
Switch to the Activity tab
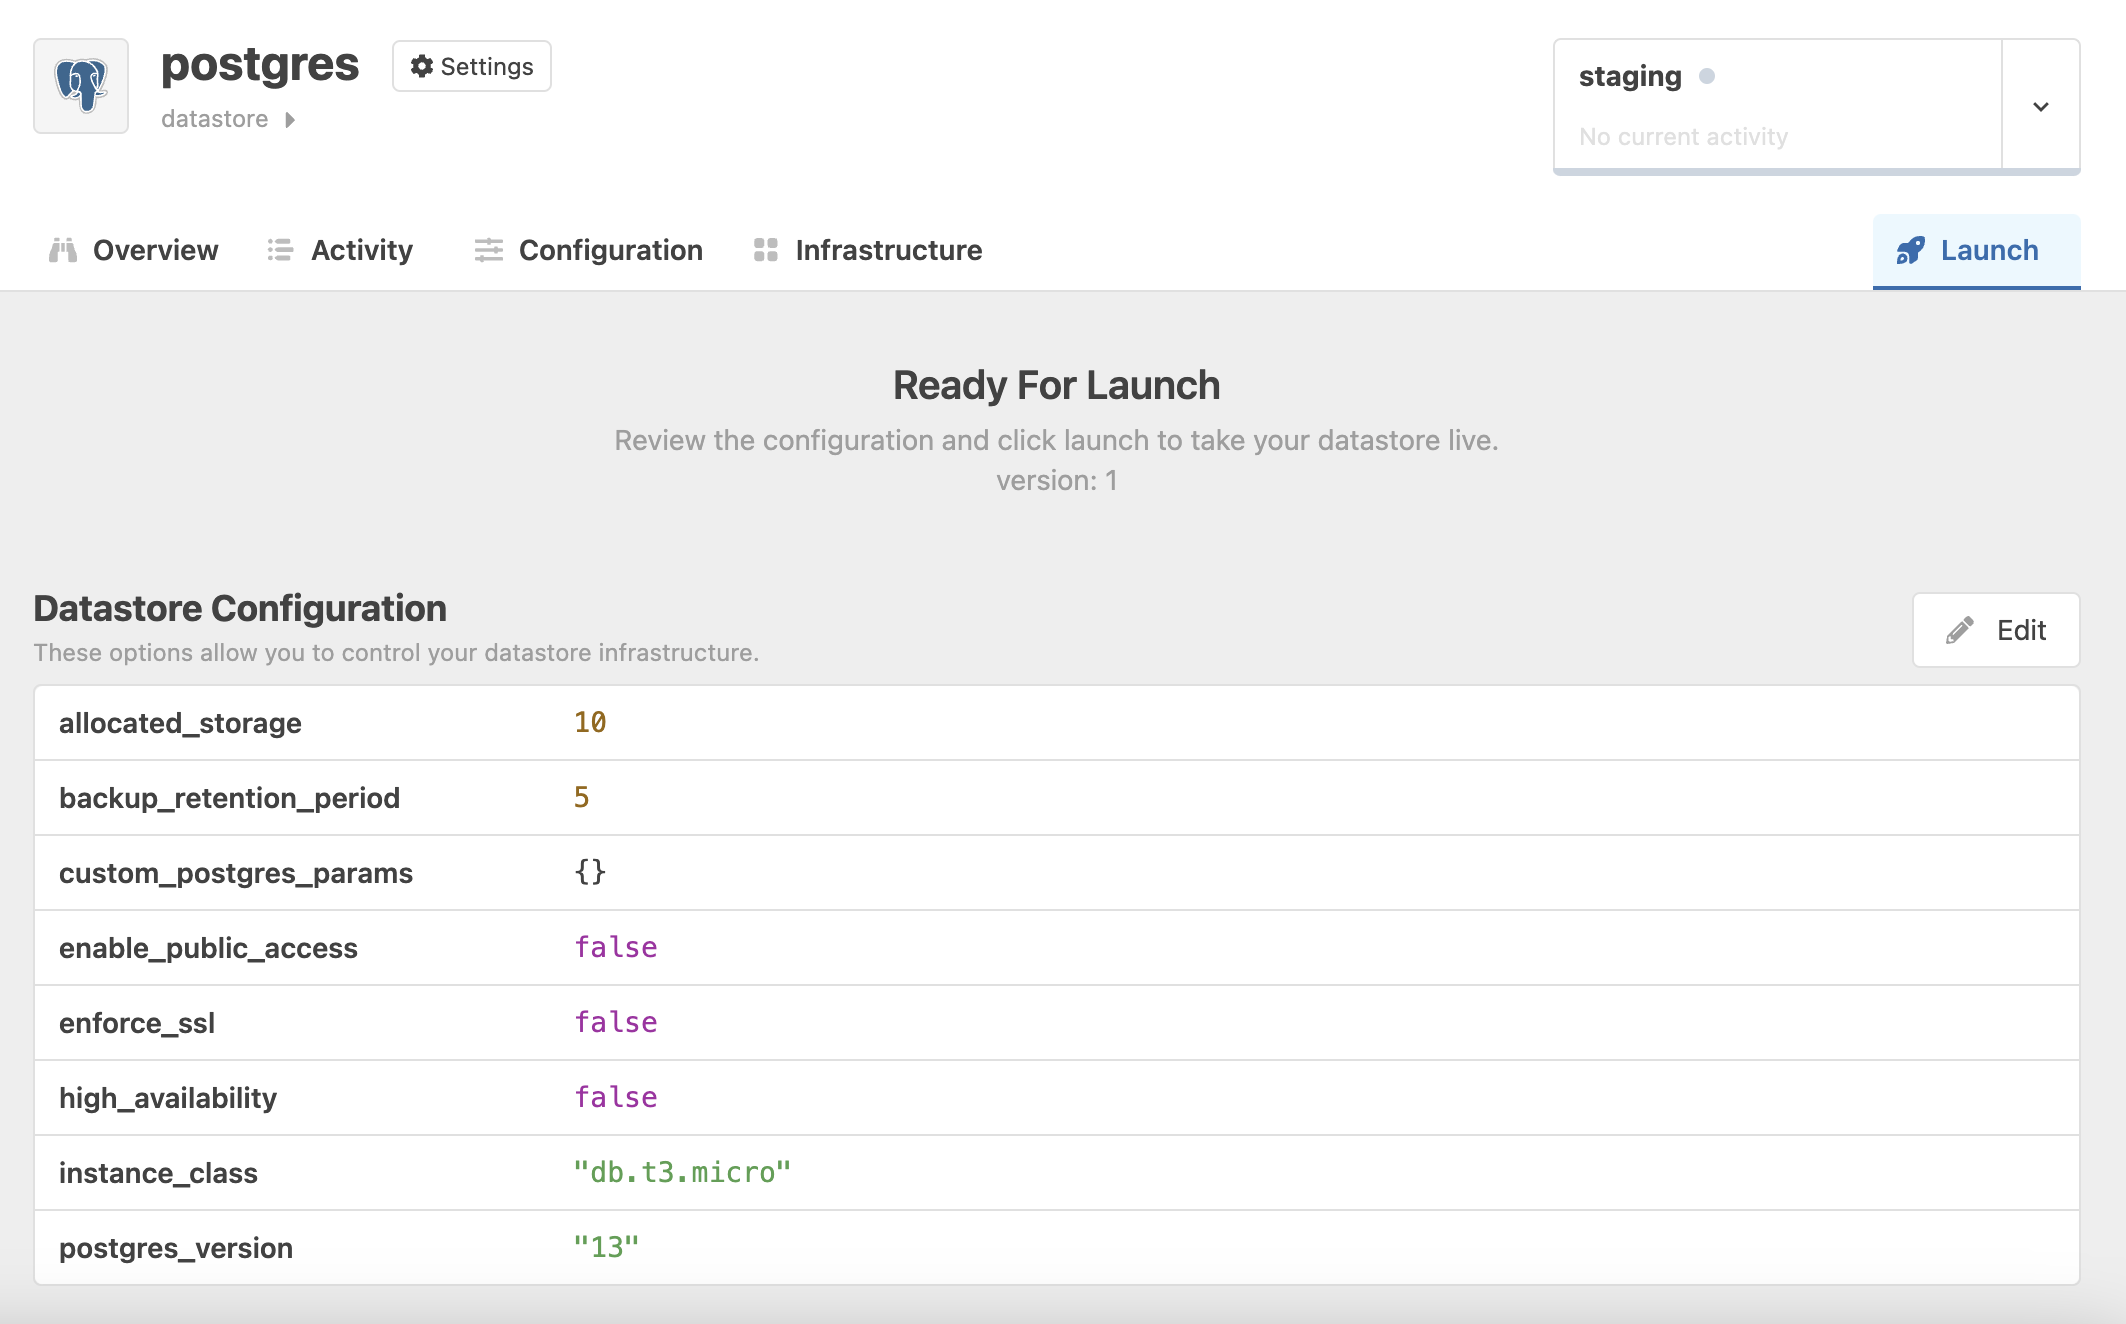pyautogui.click(x=360, y=250)
